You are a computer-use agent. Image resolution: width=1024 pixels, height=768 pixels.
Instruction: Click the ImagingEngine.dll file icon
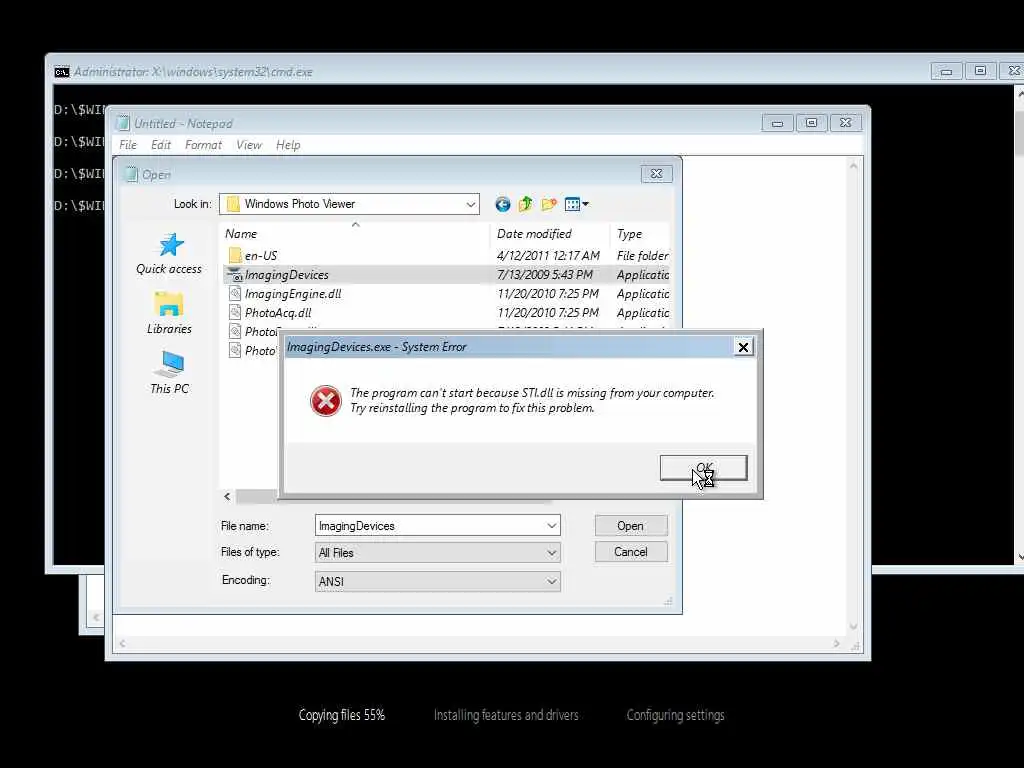(x=235, y=294)
